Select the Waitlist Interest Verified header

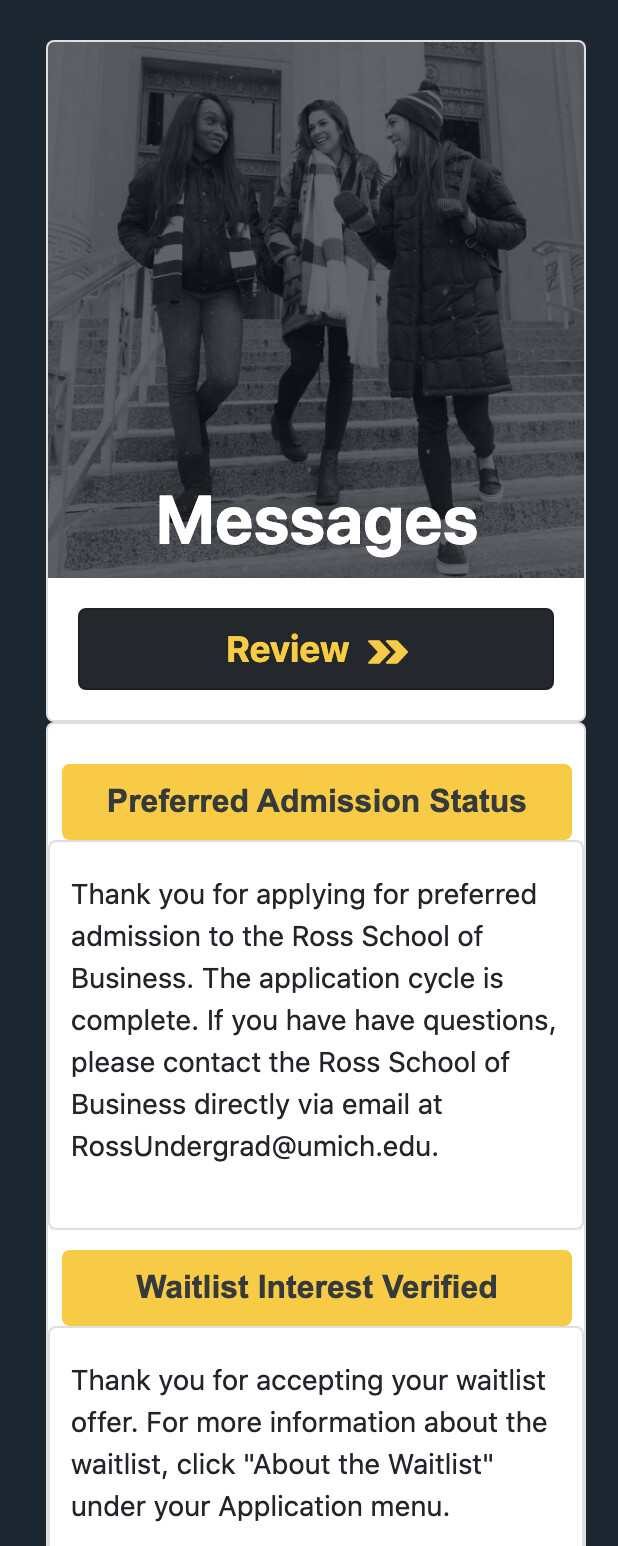(316, 1287)
